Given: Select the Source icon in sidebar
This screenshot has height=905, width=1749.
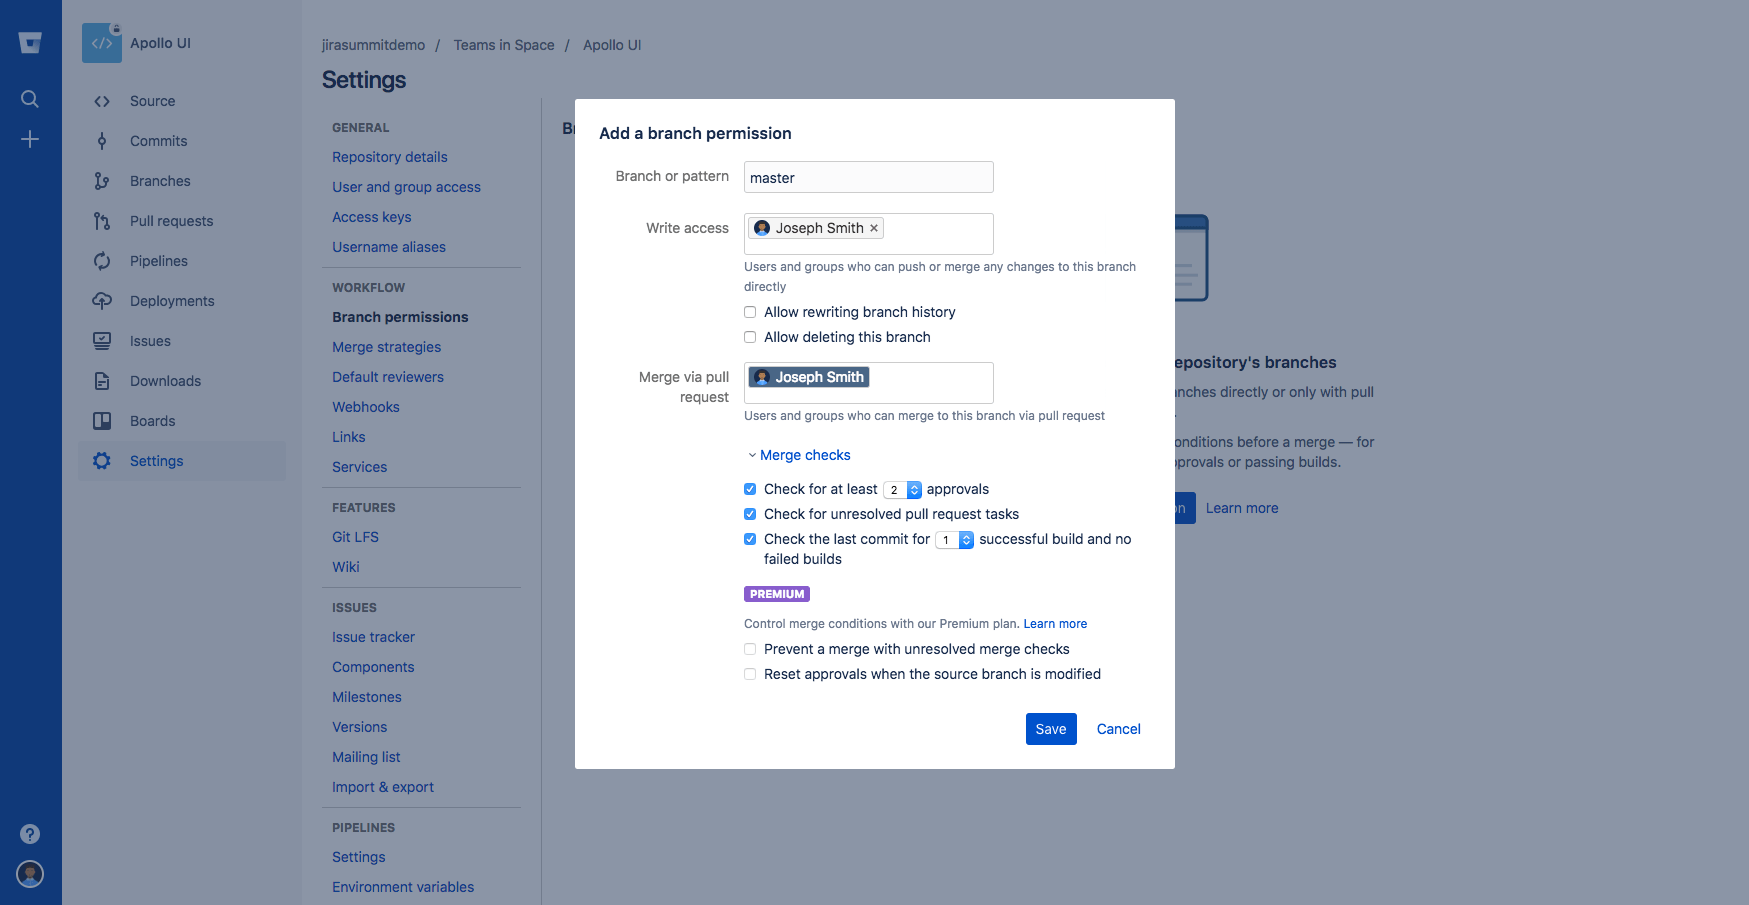Looking at the screenshot, I should pyautogui.click(x=101, y=100).
